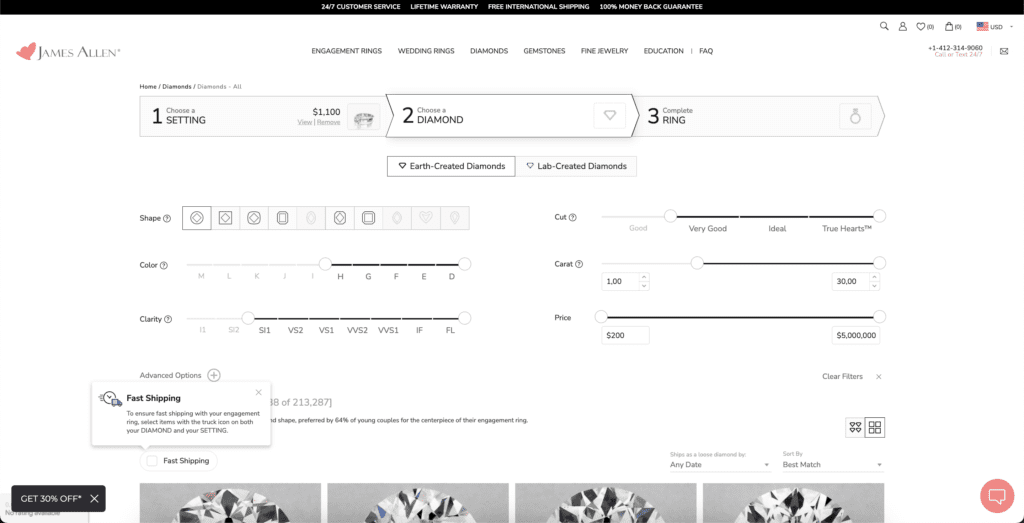This screenshot has width=1024, height=523.
Task: Select the Round diamond shape
Action: click(x=197, y=218)
